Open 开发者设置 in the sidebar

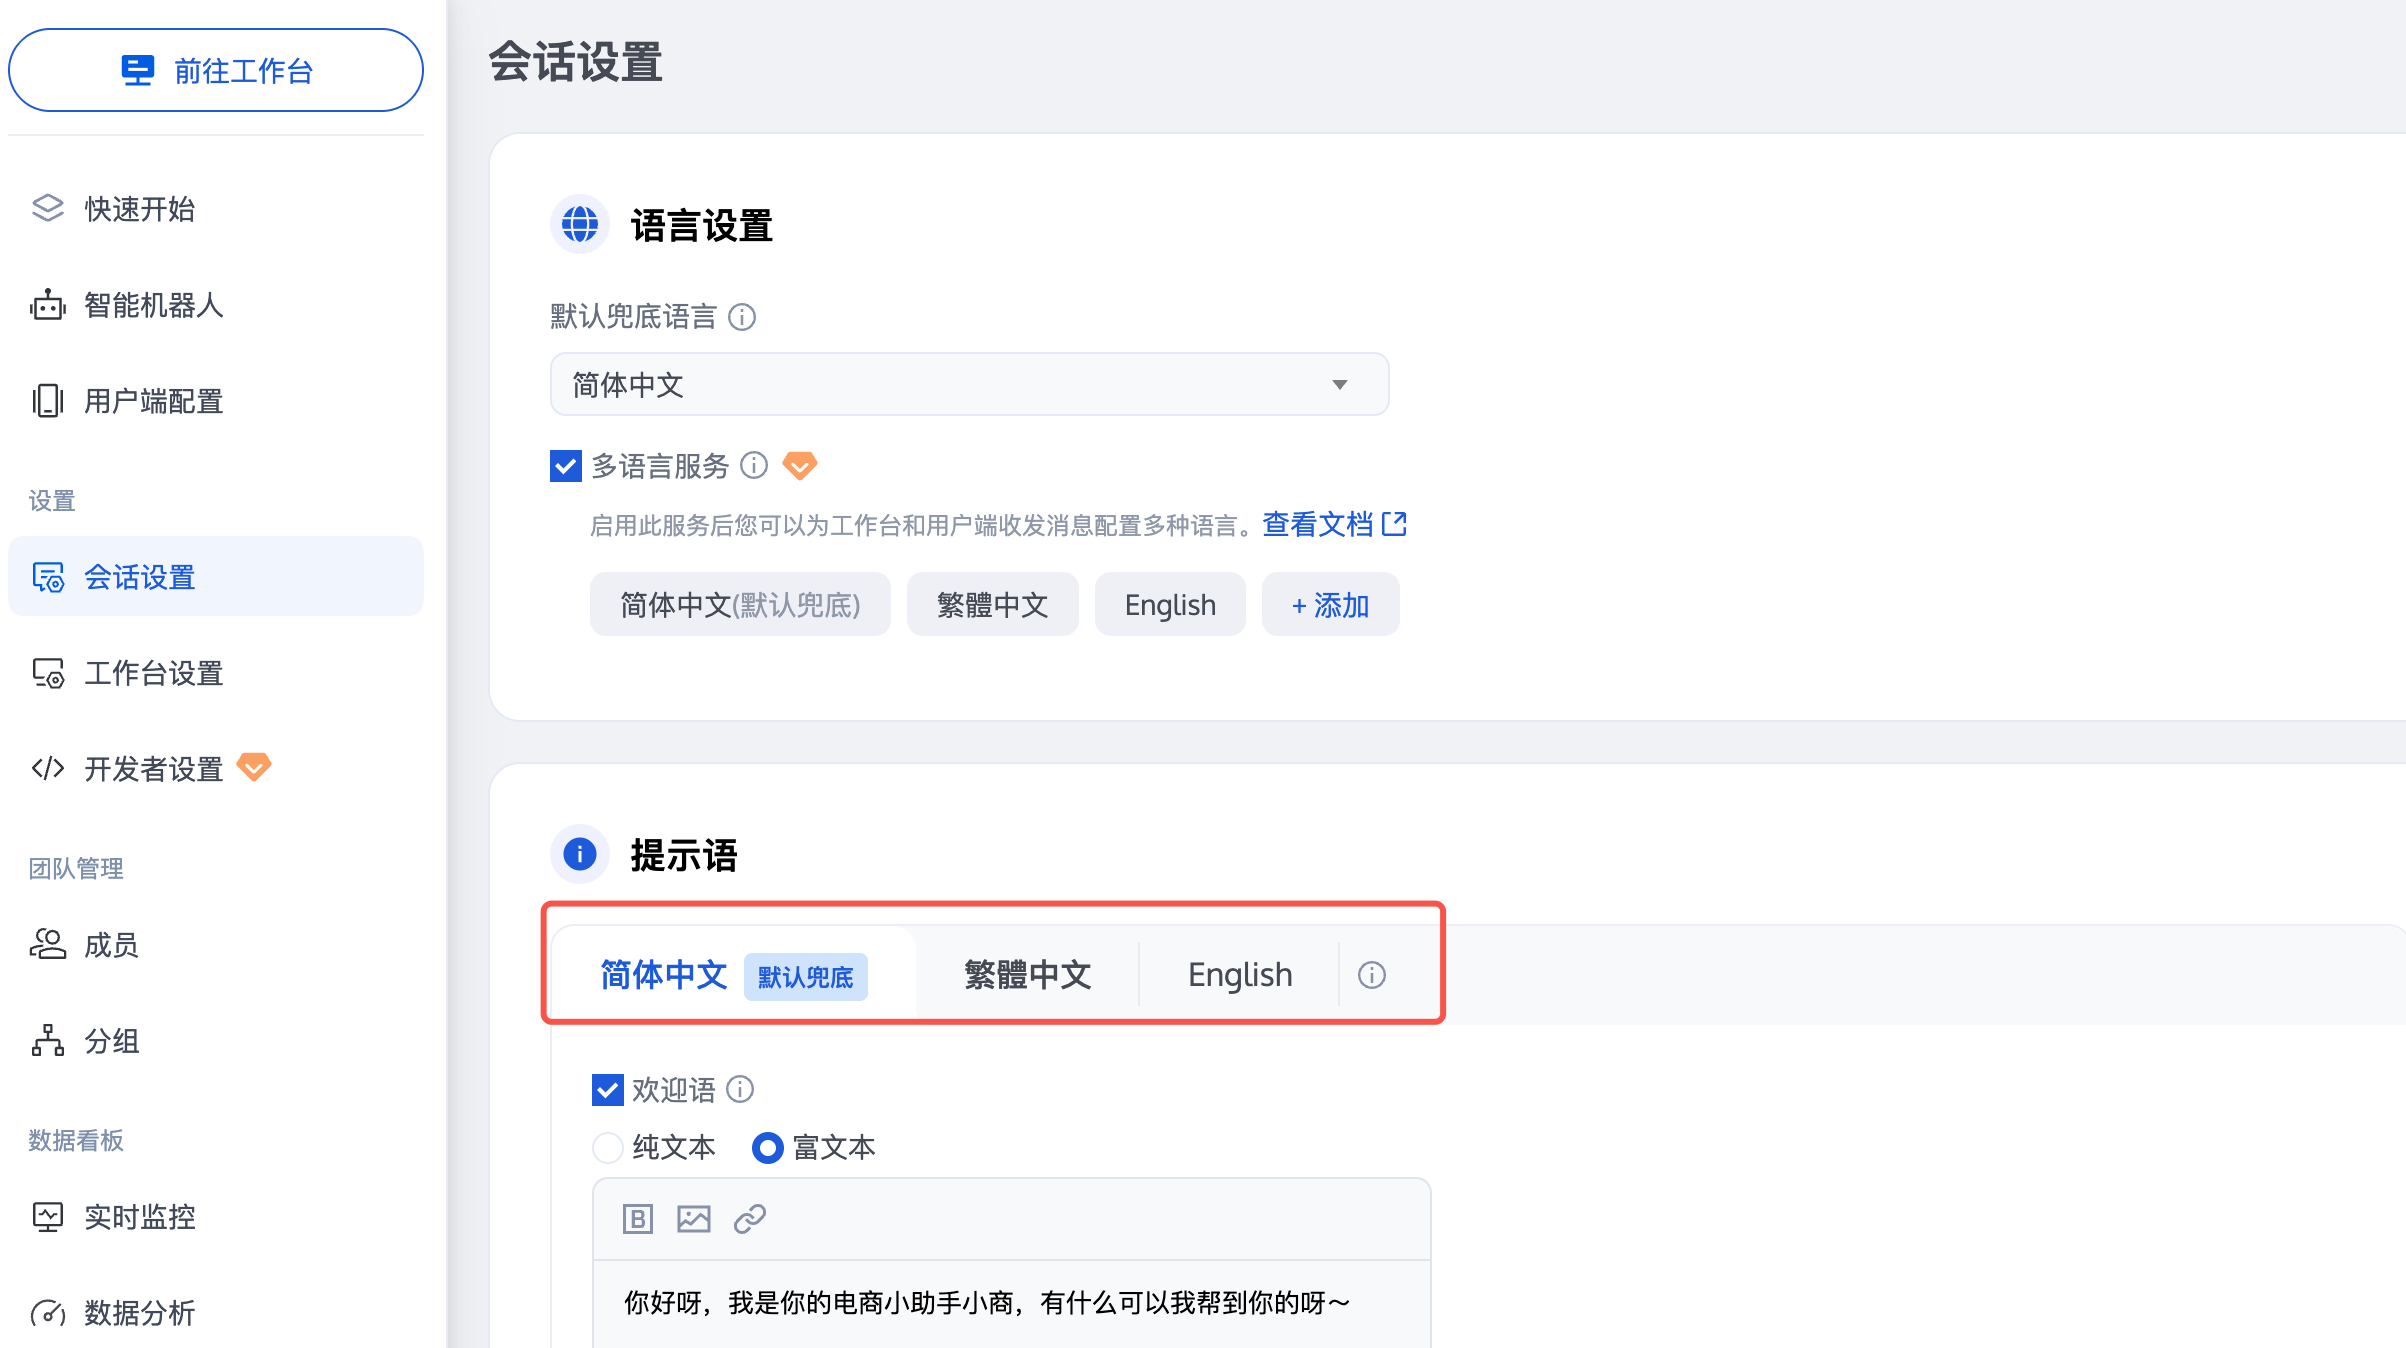pos(152,769)
